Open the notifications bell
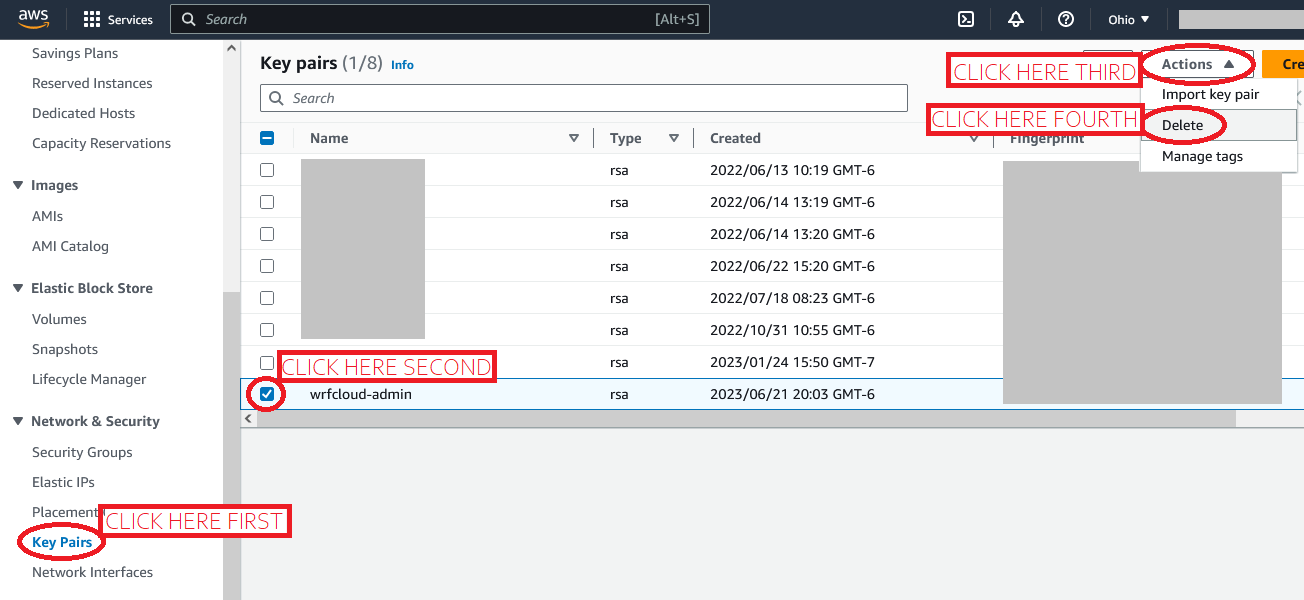Screen dimensions: 1304x600 (1016, 19)
